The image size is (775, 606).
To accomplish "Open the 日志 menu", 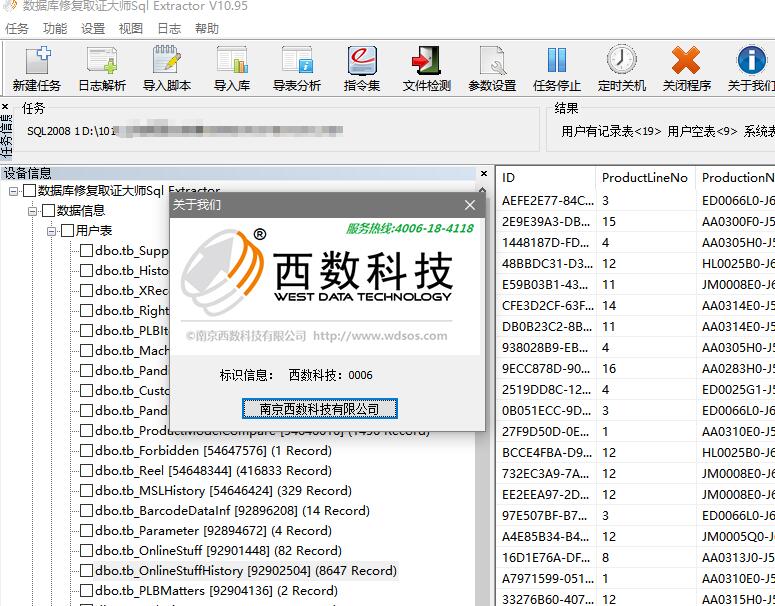I will point(169,29).
